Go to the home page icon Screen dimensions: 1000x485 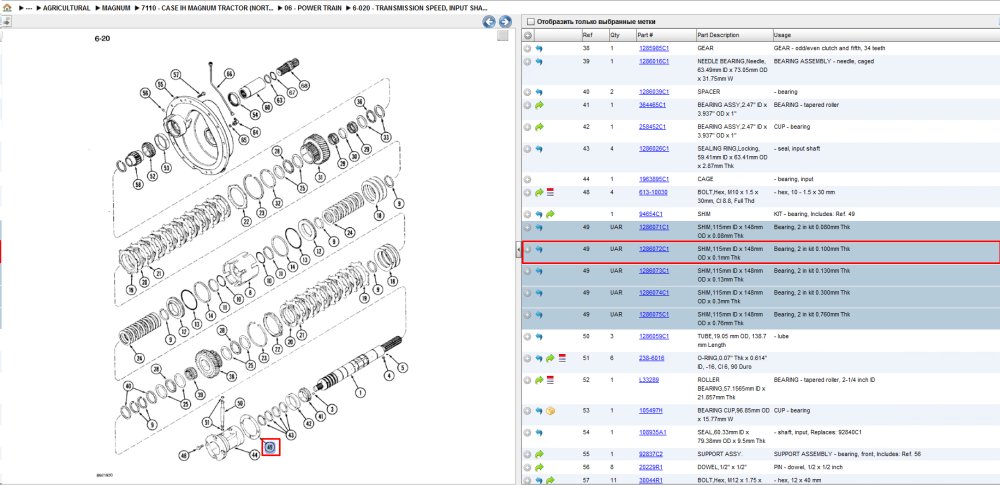click(7, 8)
